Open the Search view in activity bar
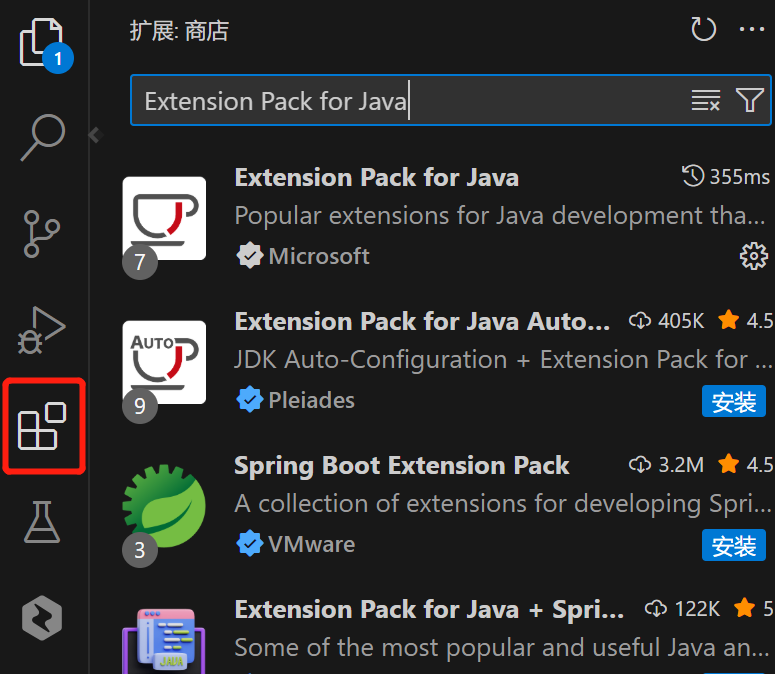This screenshot has height=674, width=775. point(42,137)
